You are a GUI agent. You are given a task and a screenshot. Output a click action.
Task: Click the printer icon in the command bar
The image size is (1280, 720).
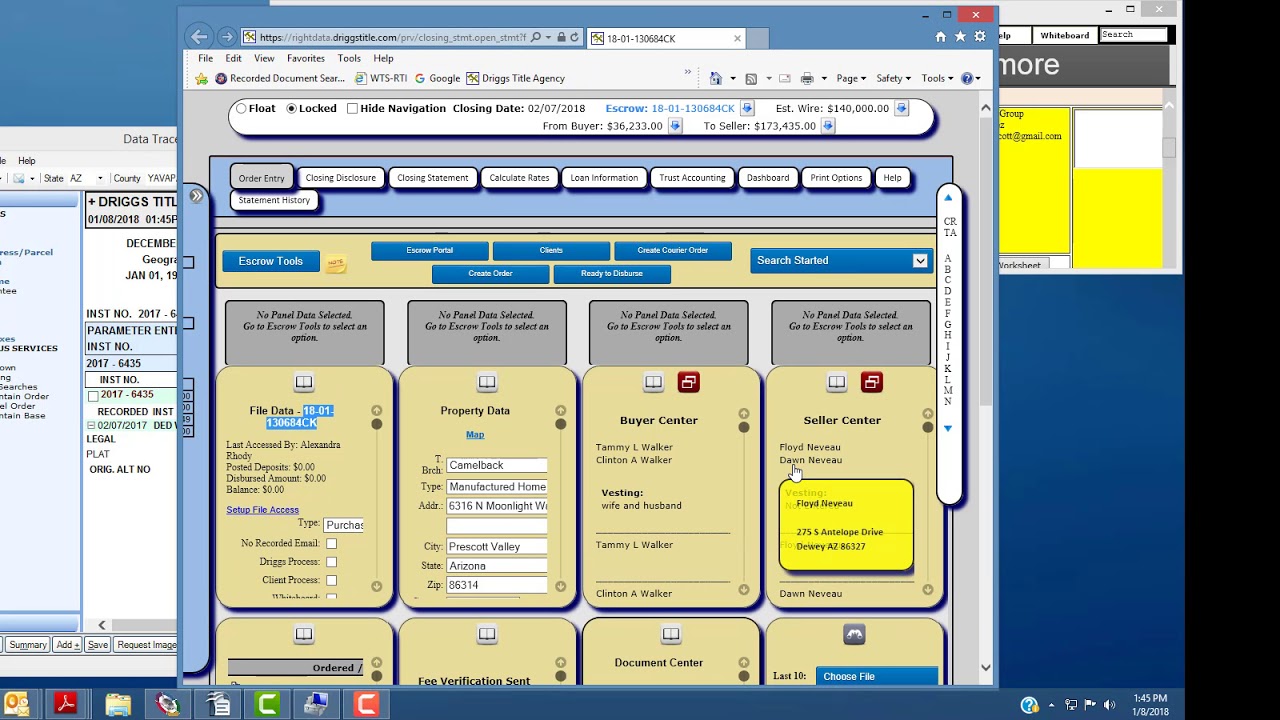807,78
